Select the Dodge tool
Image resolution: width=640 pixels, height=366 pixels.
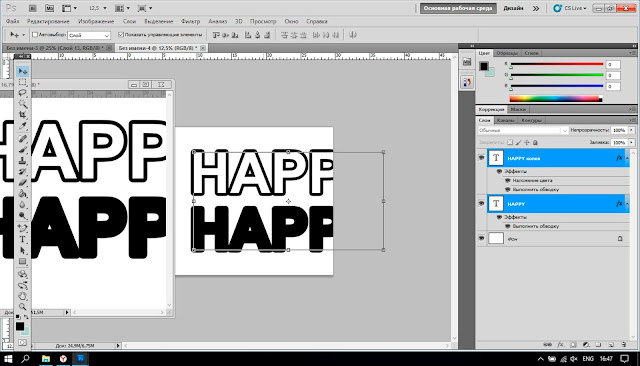[22, 215]
